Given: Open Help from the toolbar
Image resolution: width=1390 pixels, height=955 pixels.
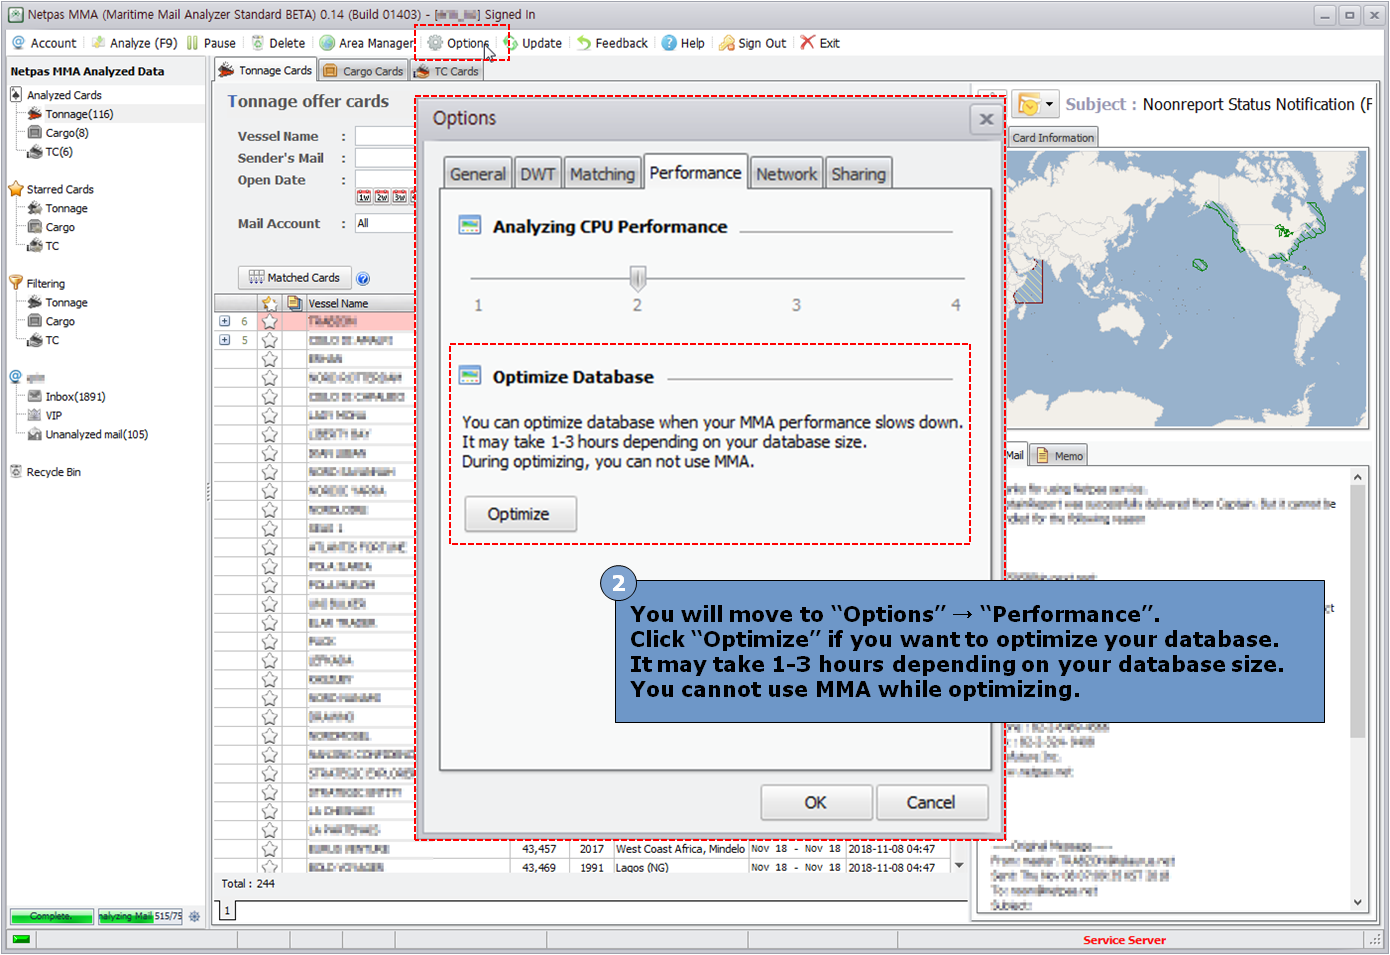Looking at the screenshot, I should 683,43.
